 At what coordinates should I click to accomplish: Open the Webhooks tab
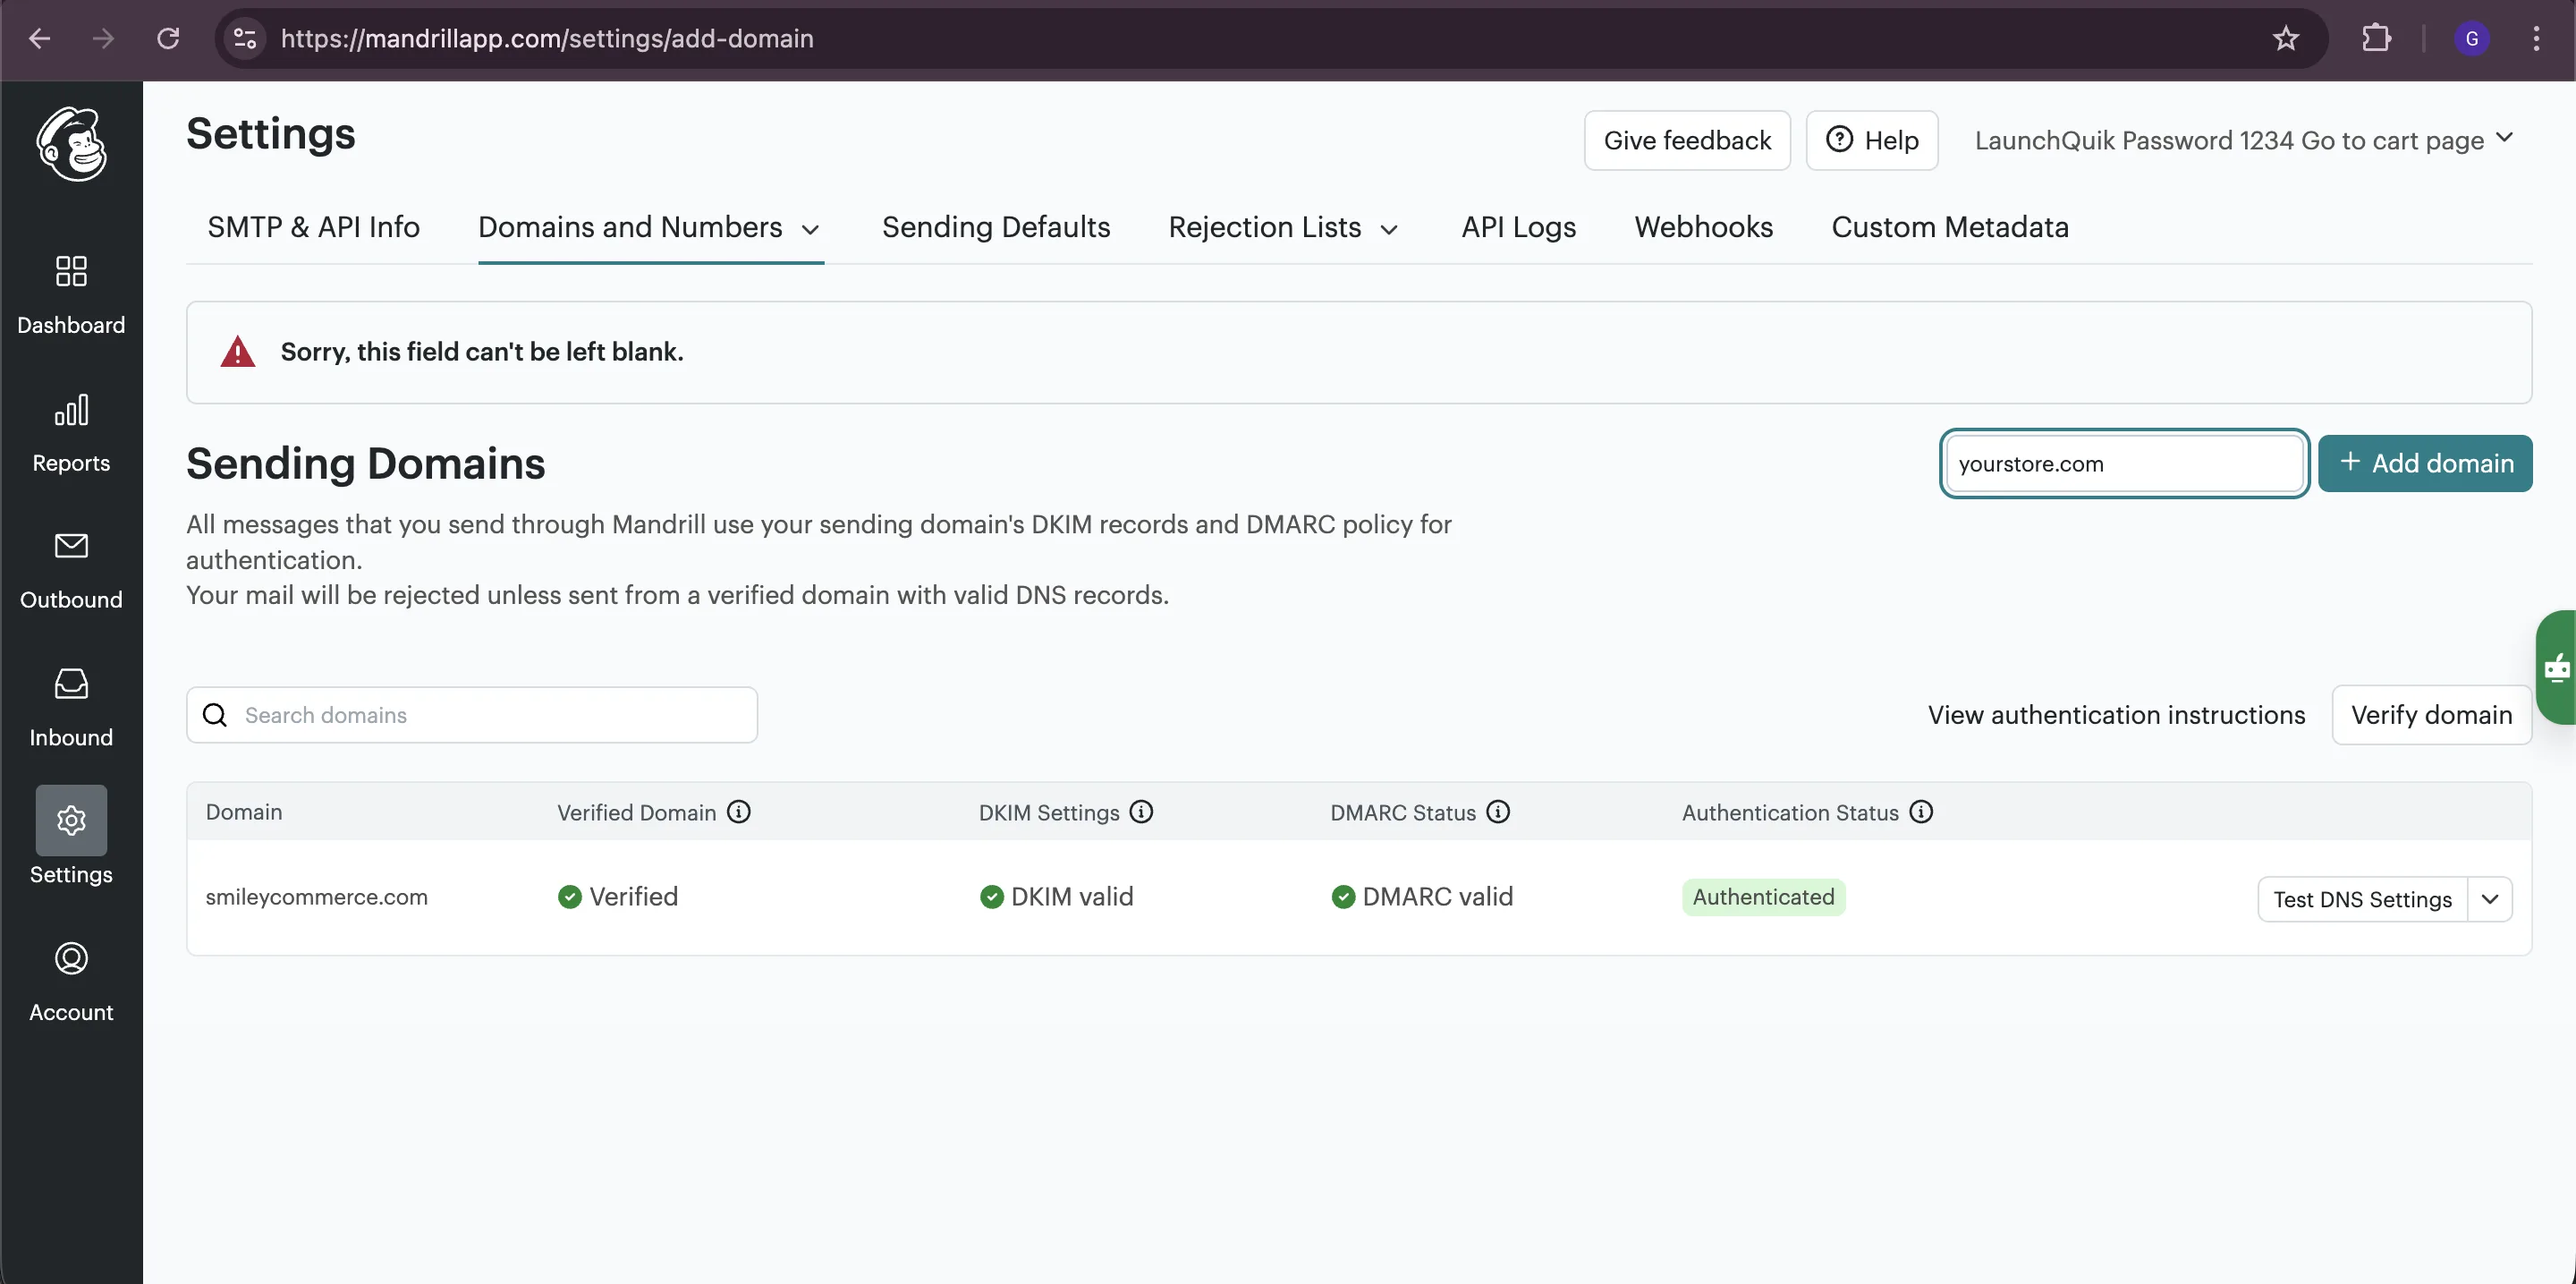tap(1703, 227)
